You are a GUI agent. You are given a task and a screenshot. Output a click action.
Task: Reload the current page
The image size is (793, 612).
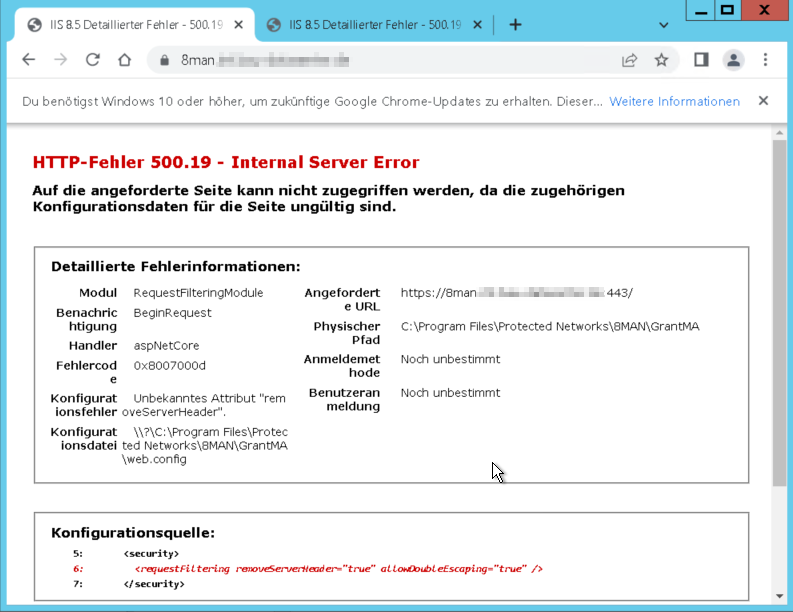(93, 60)
